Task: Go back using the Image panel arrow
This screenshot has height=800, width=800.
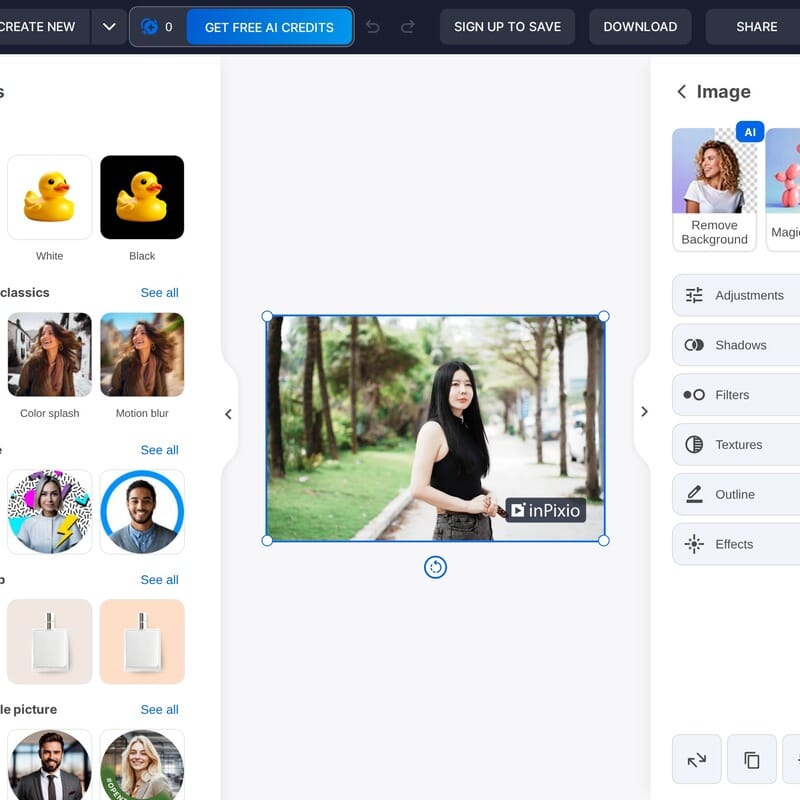Action: tap(682, 92)
